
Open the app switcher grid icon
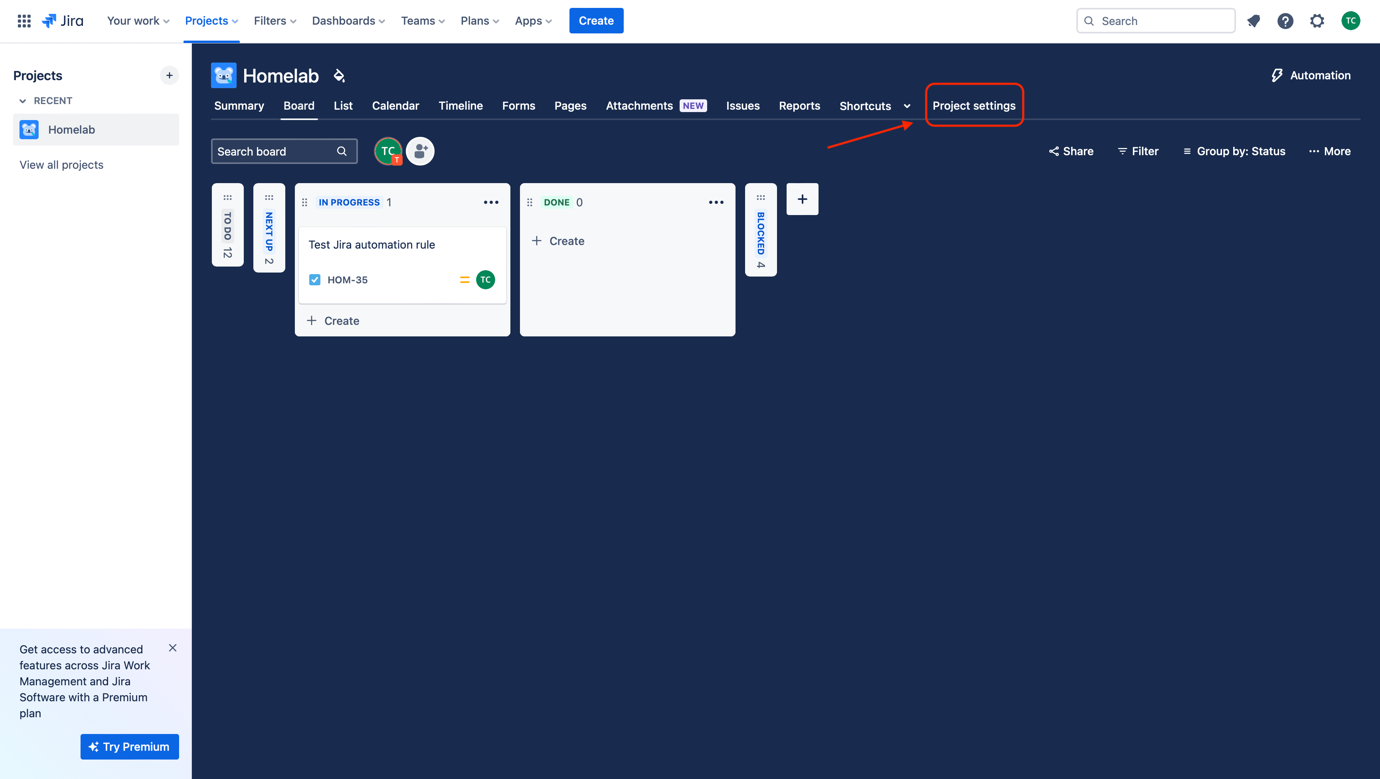pos(24,20)
